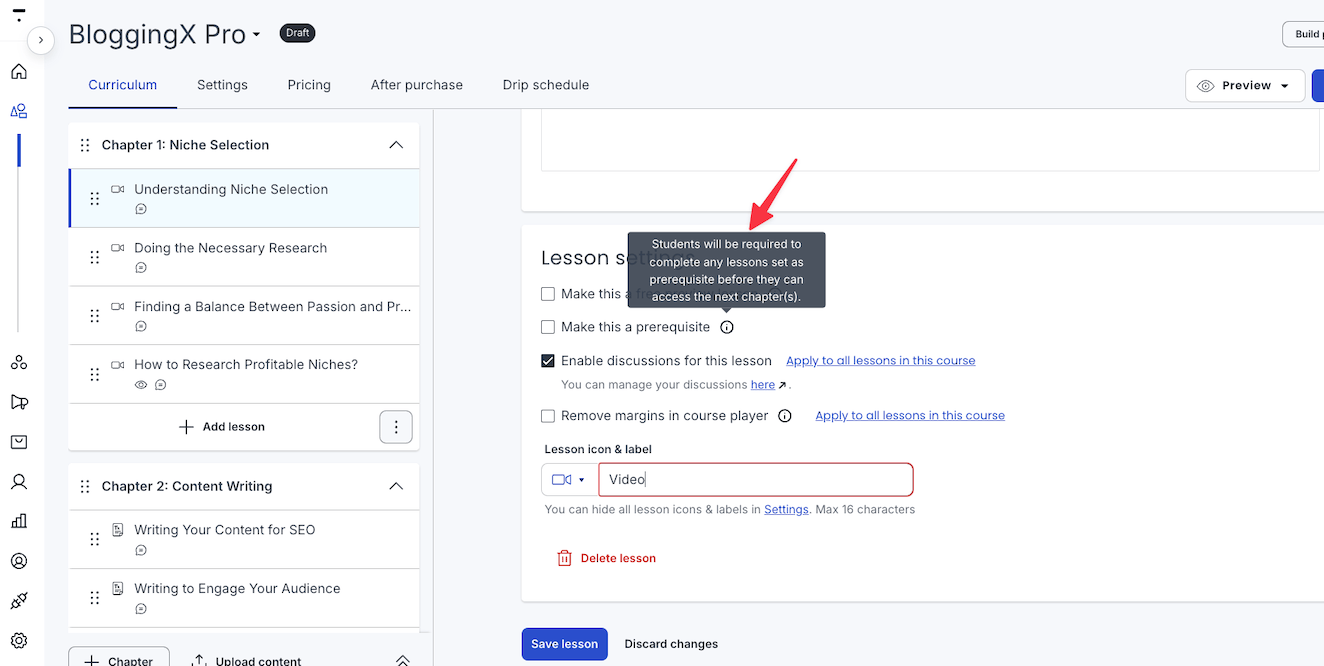Open the settings gear in left sidebar
1324x666 pixels.
click(19, 641)
